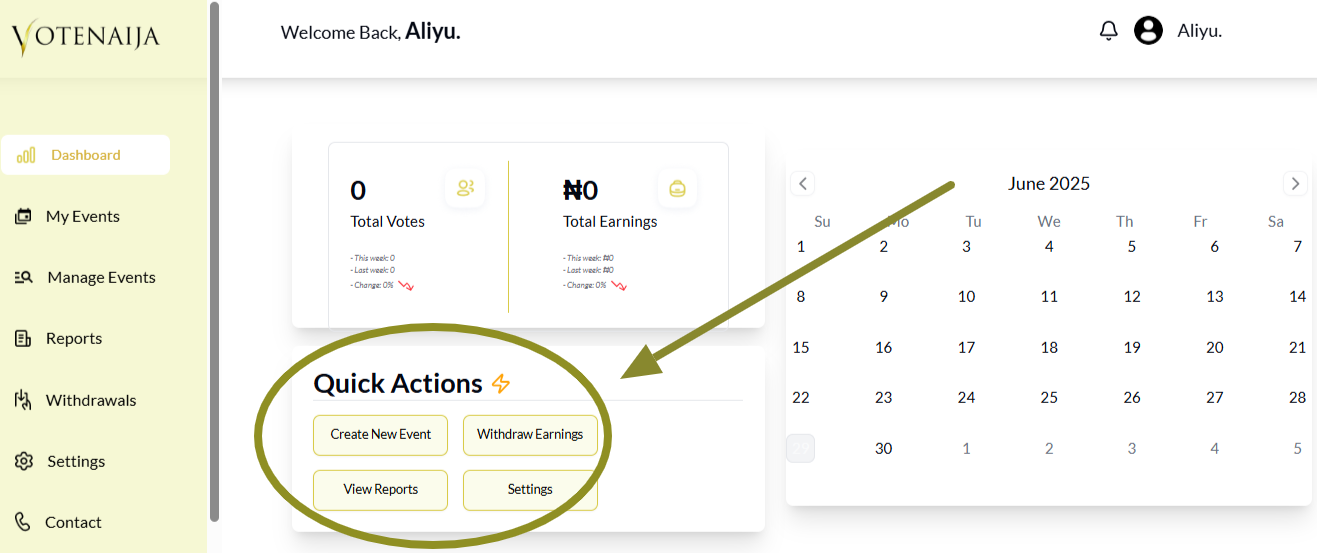Click the Create New Event button
1317x553 pixels.
pyautogui.click(x=381, y=435)
